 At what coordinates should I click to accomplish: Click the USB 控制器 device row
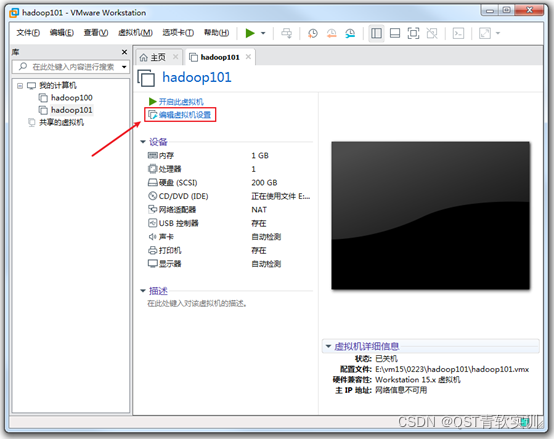(229, 223)
